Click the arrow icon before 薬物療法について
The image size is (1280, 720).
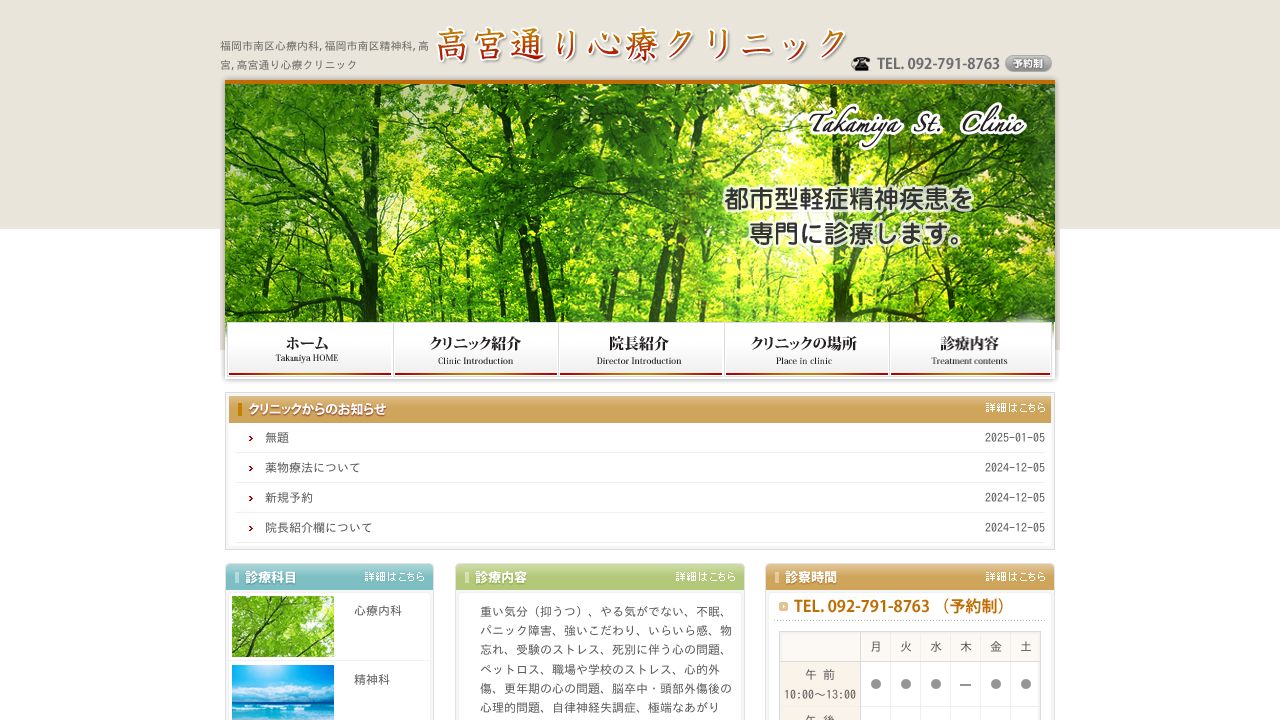tap(251, 468)
